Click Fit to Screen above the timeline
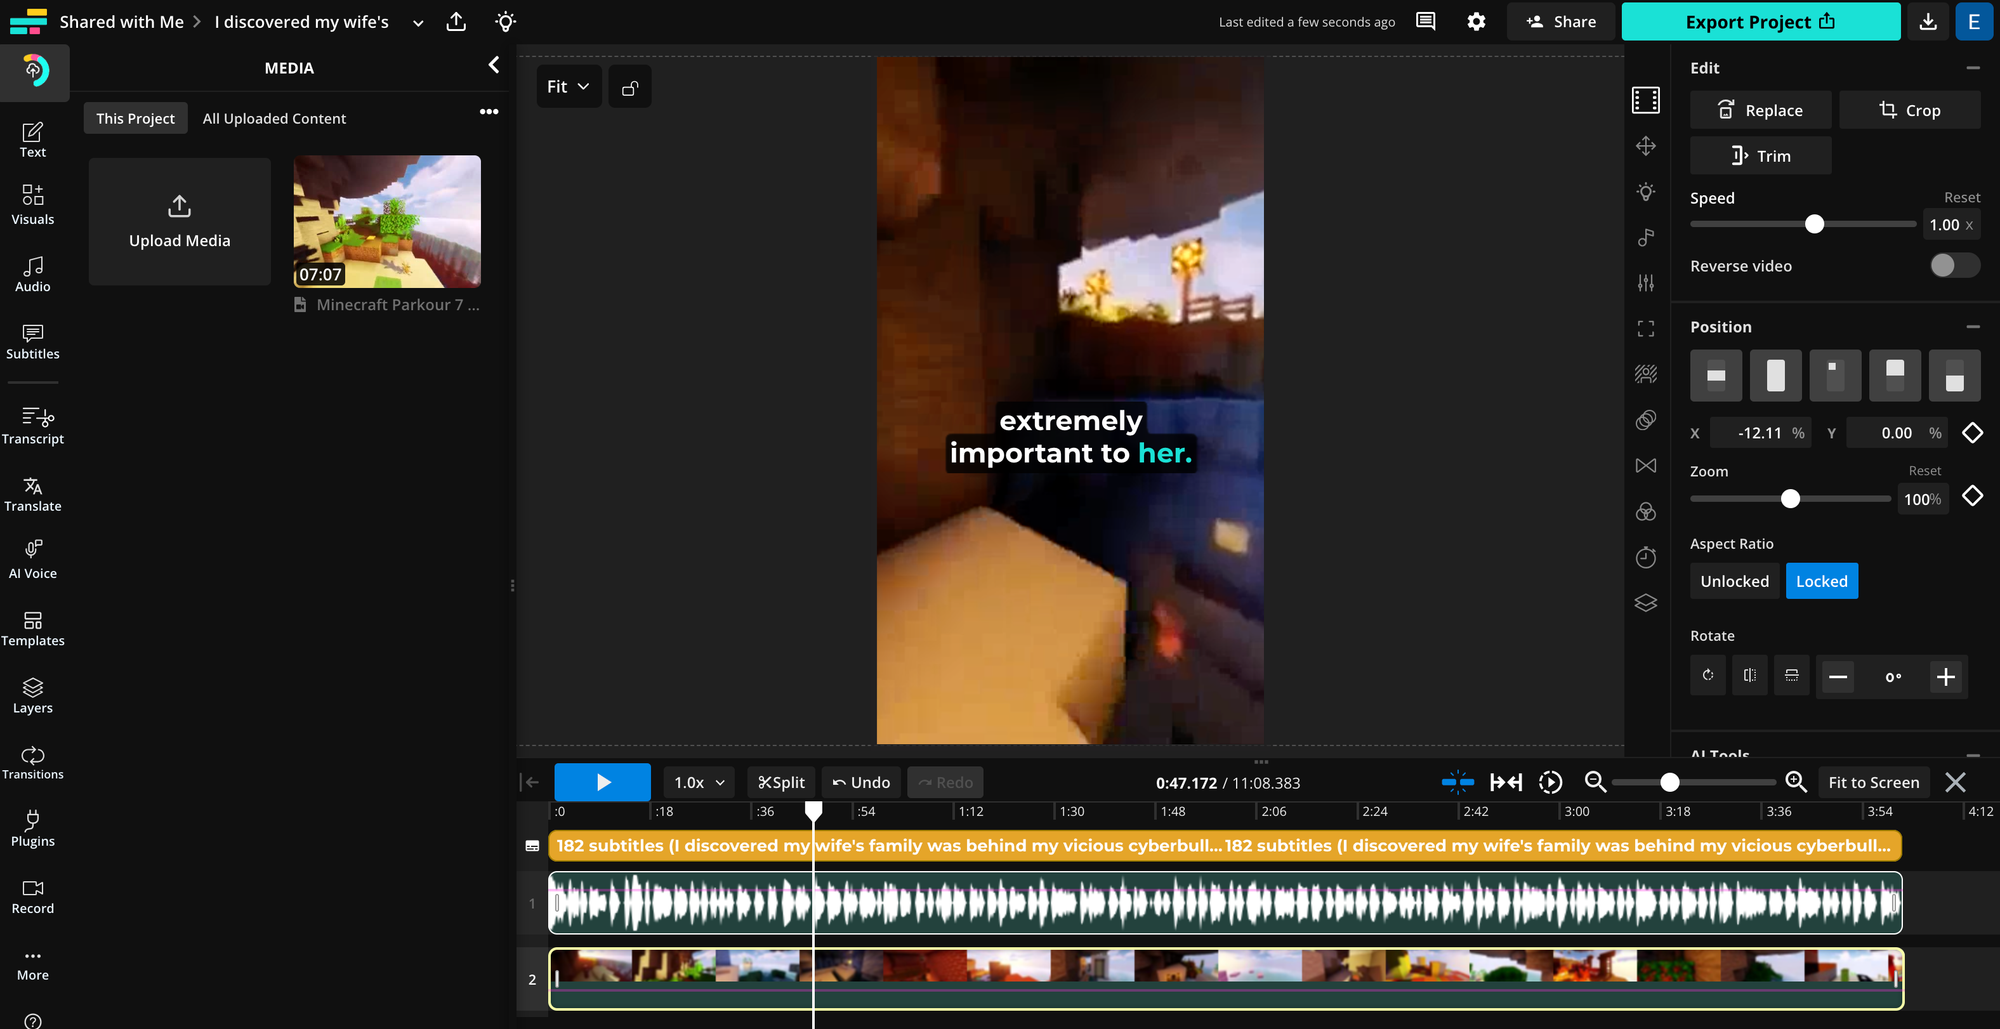The height and width of the screenshot is (1029, 2000). point(1873,782)
